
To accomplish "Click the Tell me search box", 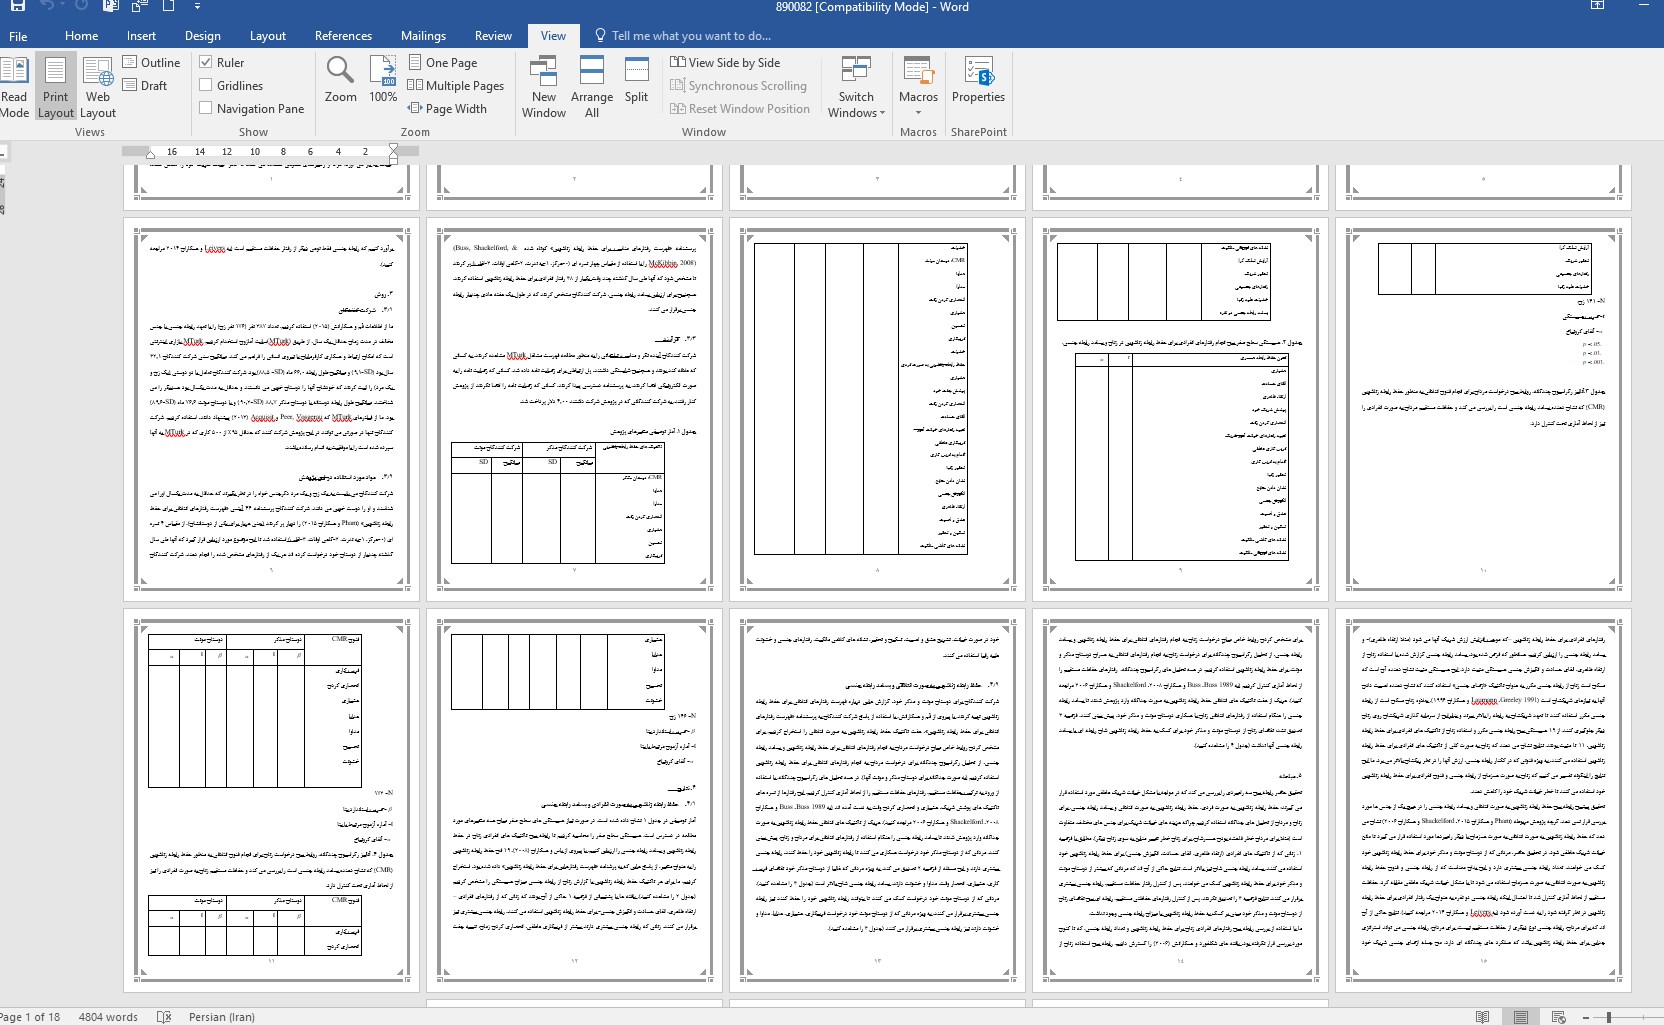I will 690,35.
